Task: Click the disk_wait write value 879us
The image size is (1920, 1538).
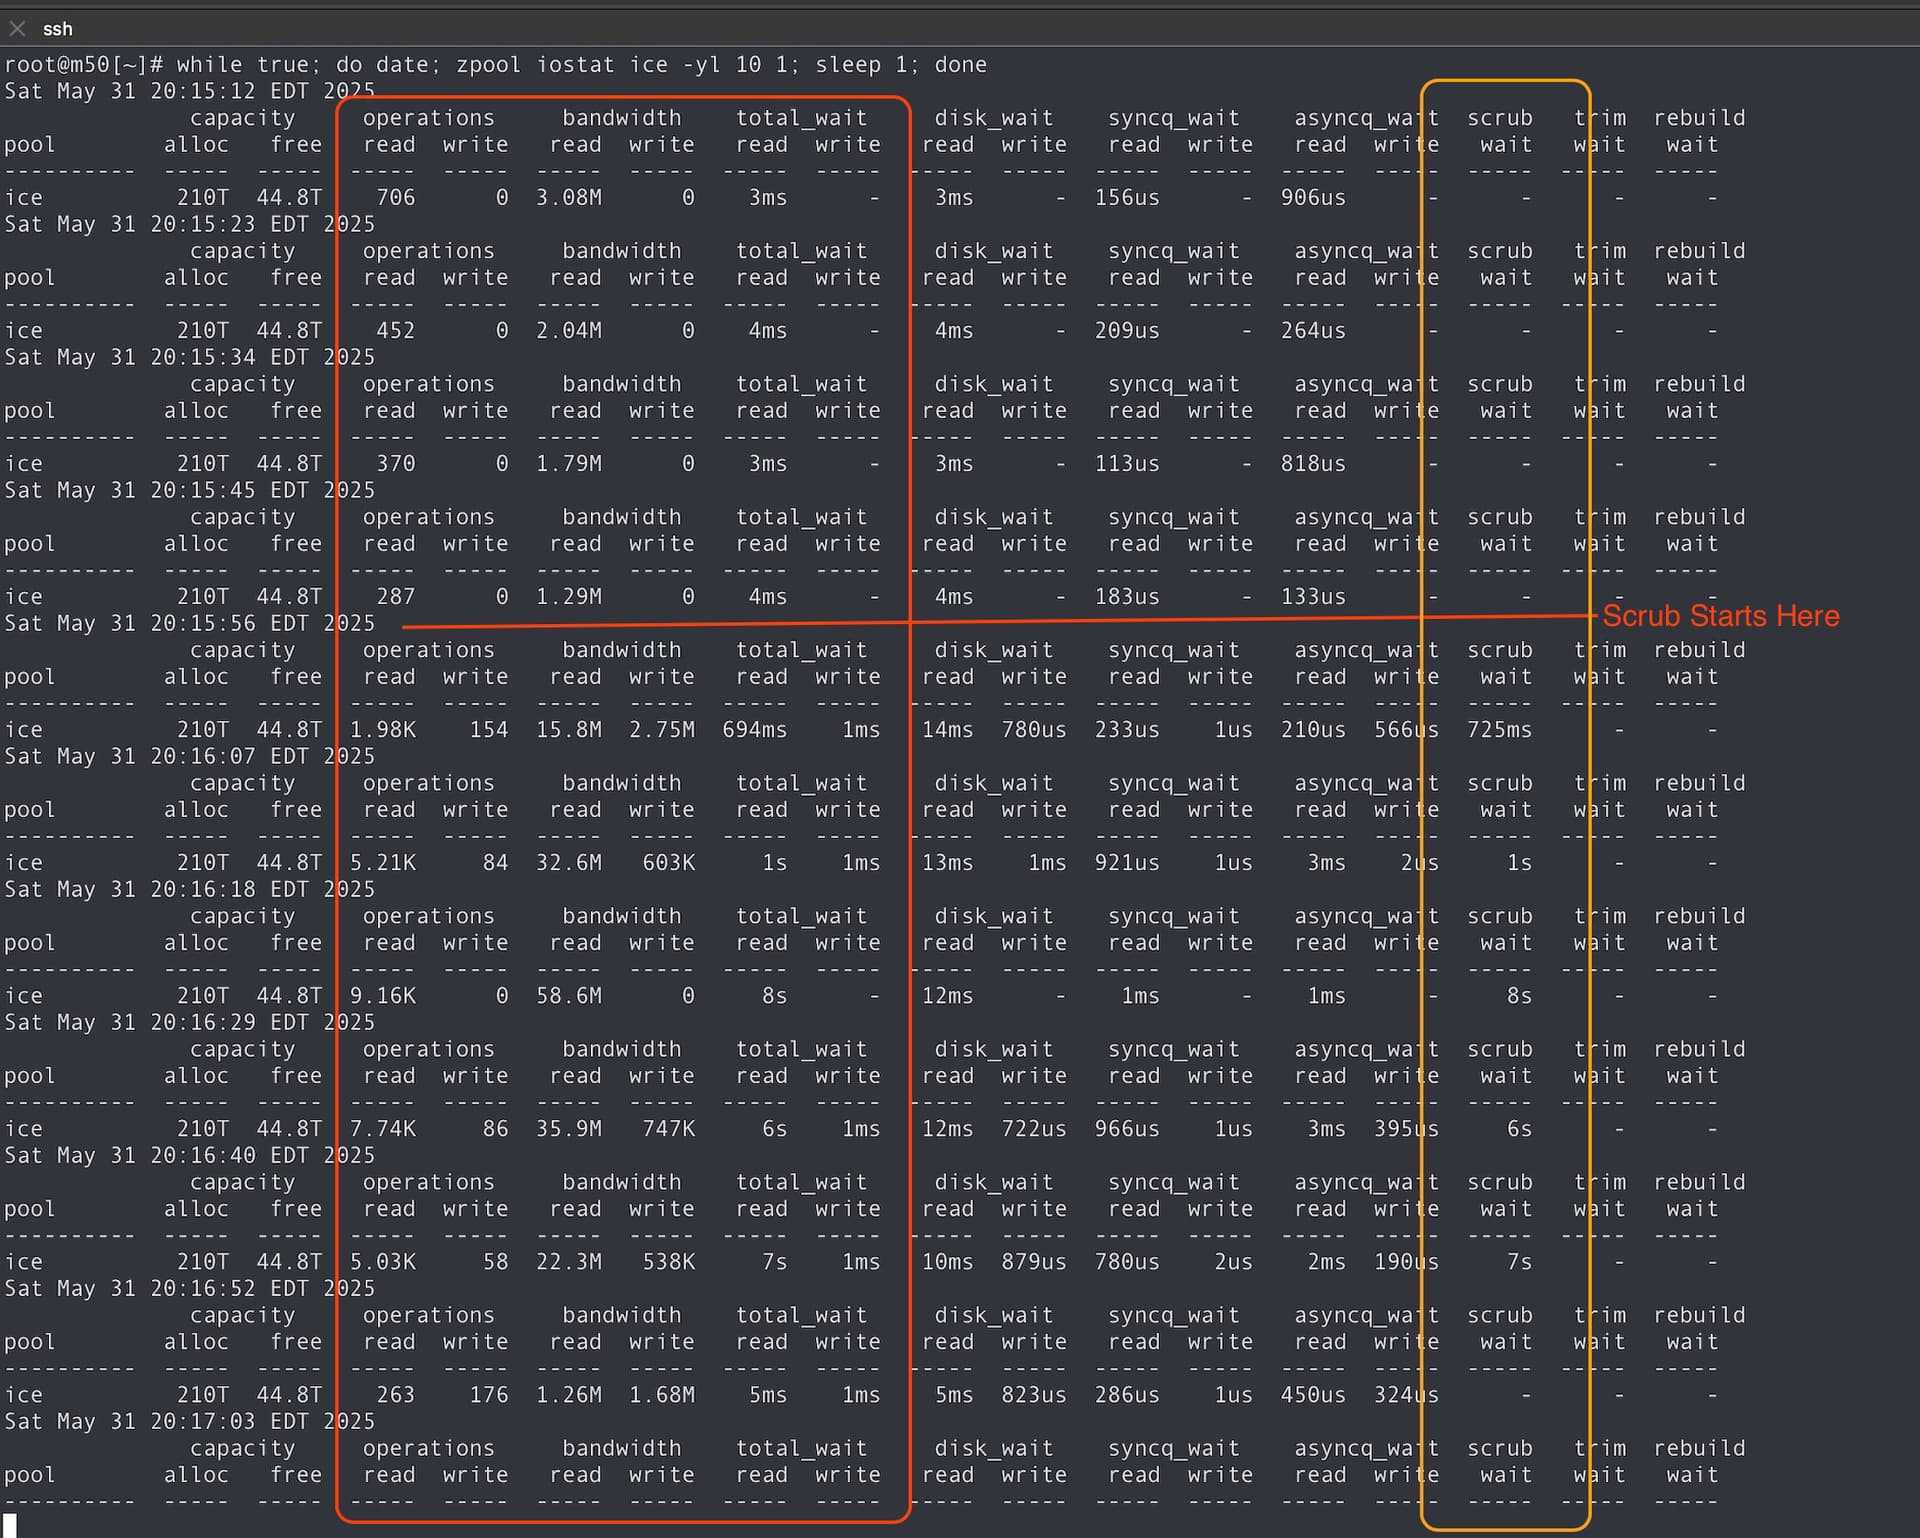Action: [1034, 1262]
